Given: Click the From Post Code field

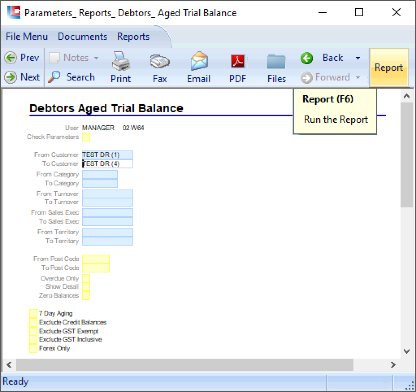Looking at the screenshot, I should pyautogui.click(x=96, y=259).
